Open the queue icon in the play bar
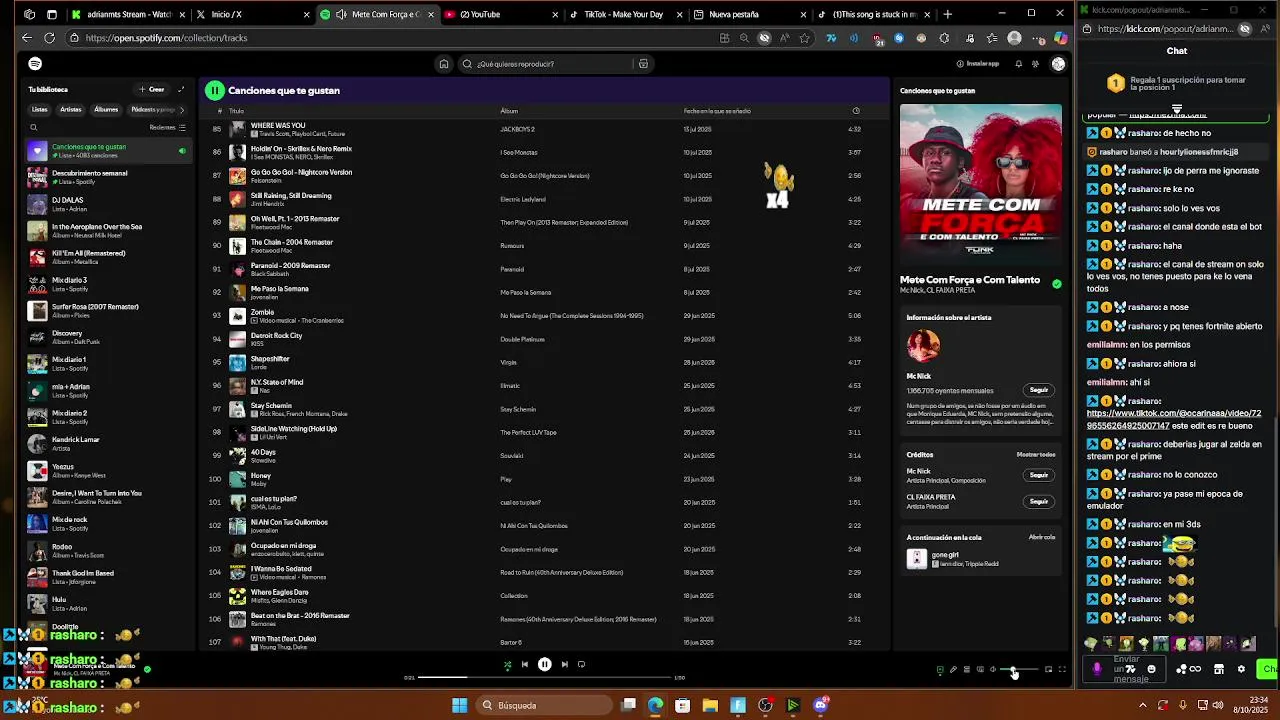 [967, 669]
